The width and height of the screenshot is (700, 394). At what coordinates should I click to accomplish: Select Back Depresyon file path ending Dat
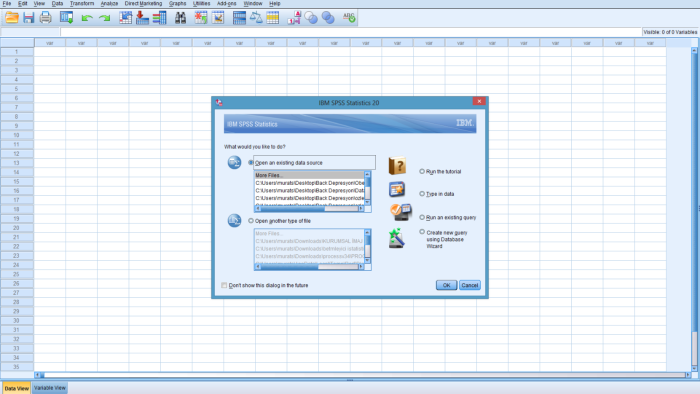point(309,191)
